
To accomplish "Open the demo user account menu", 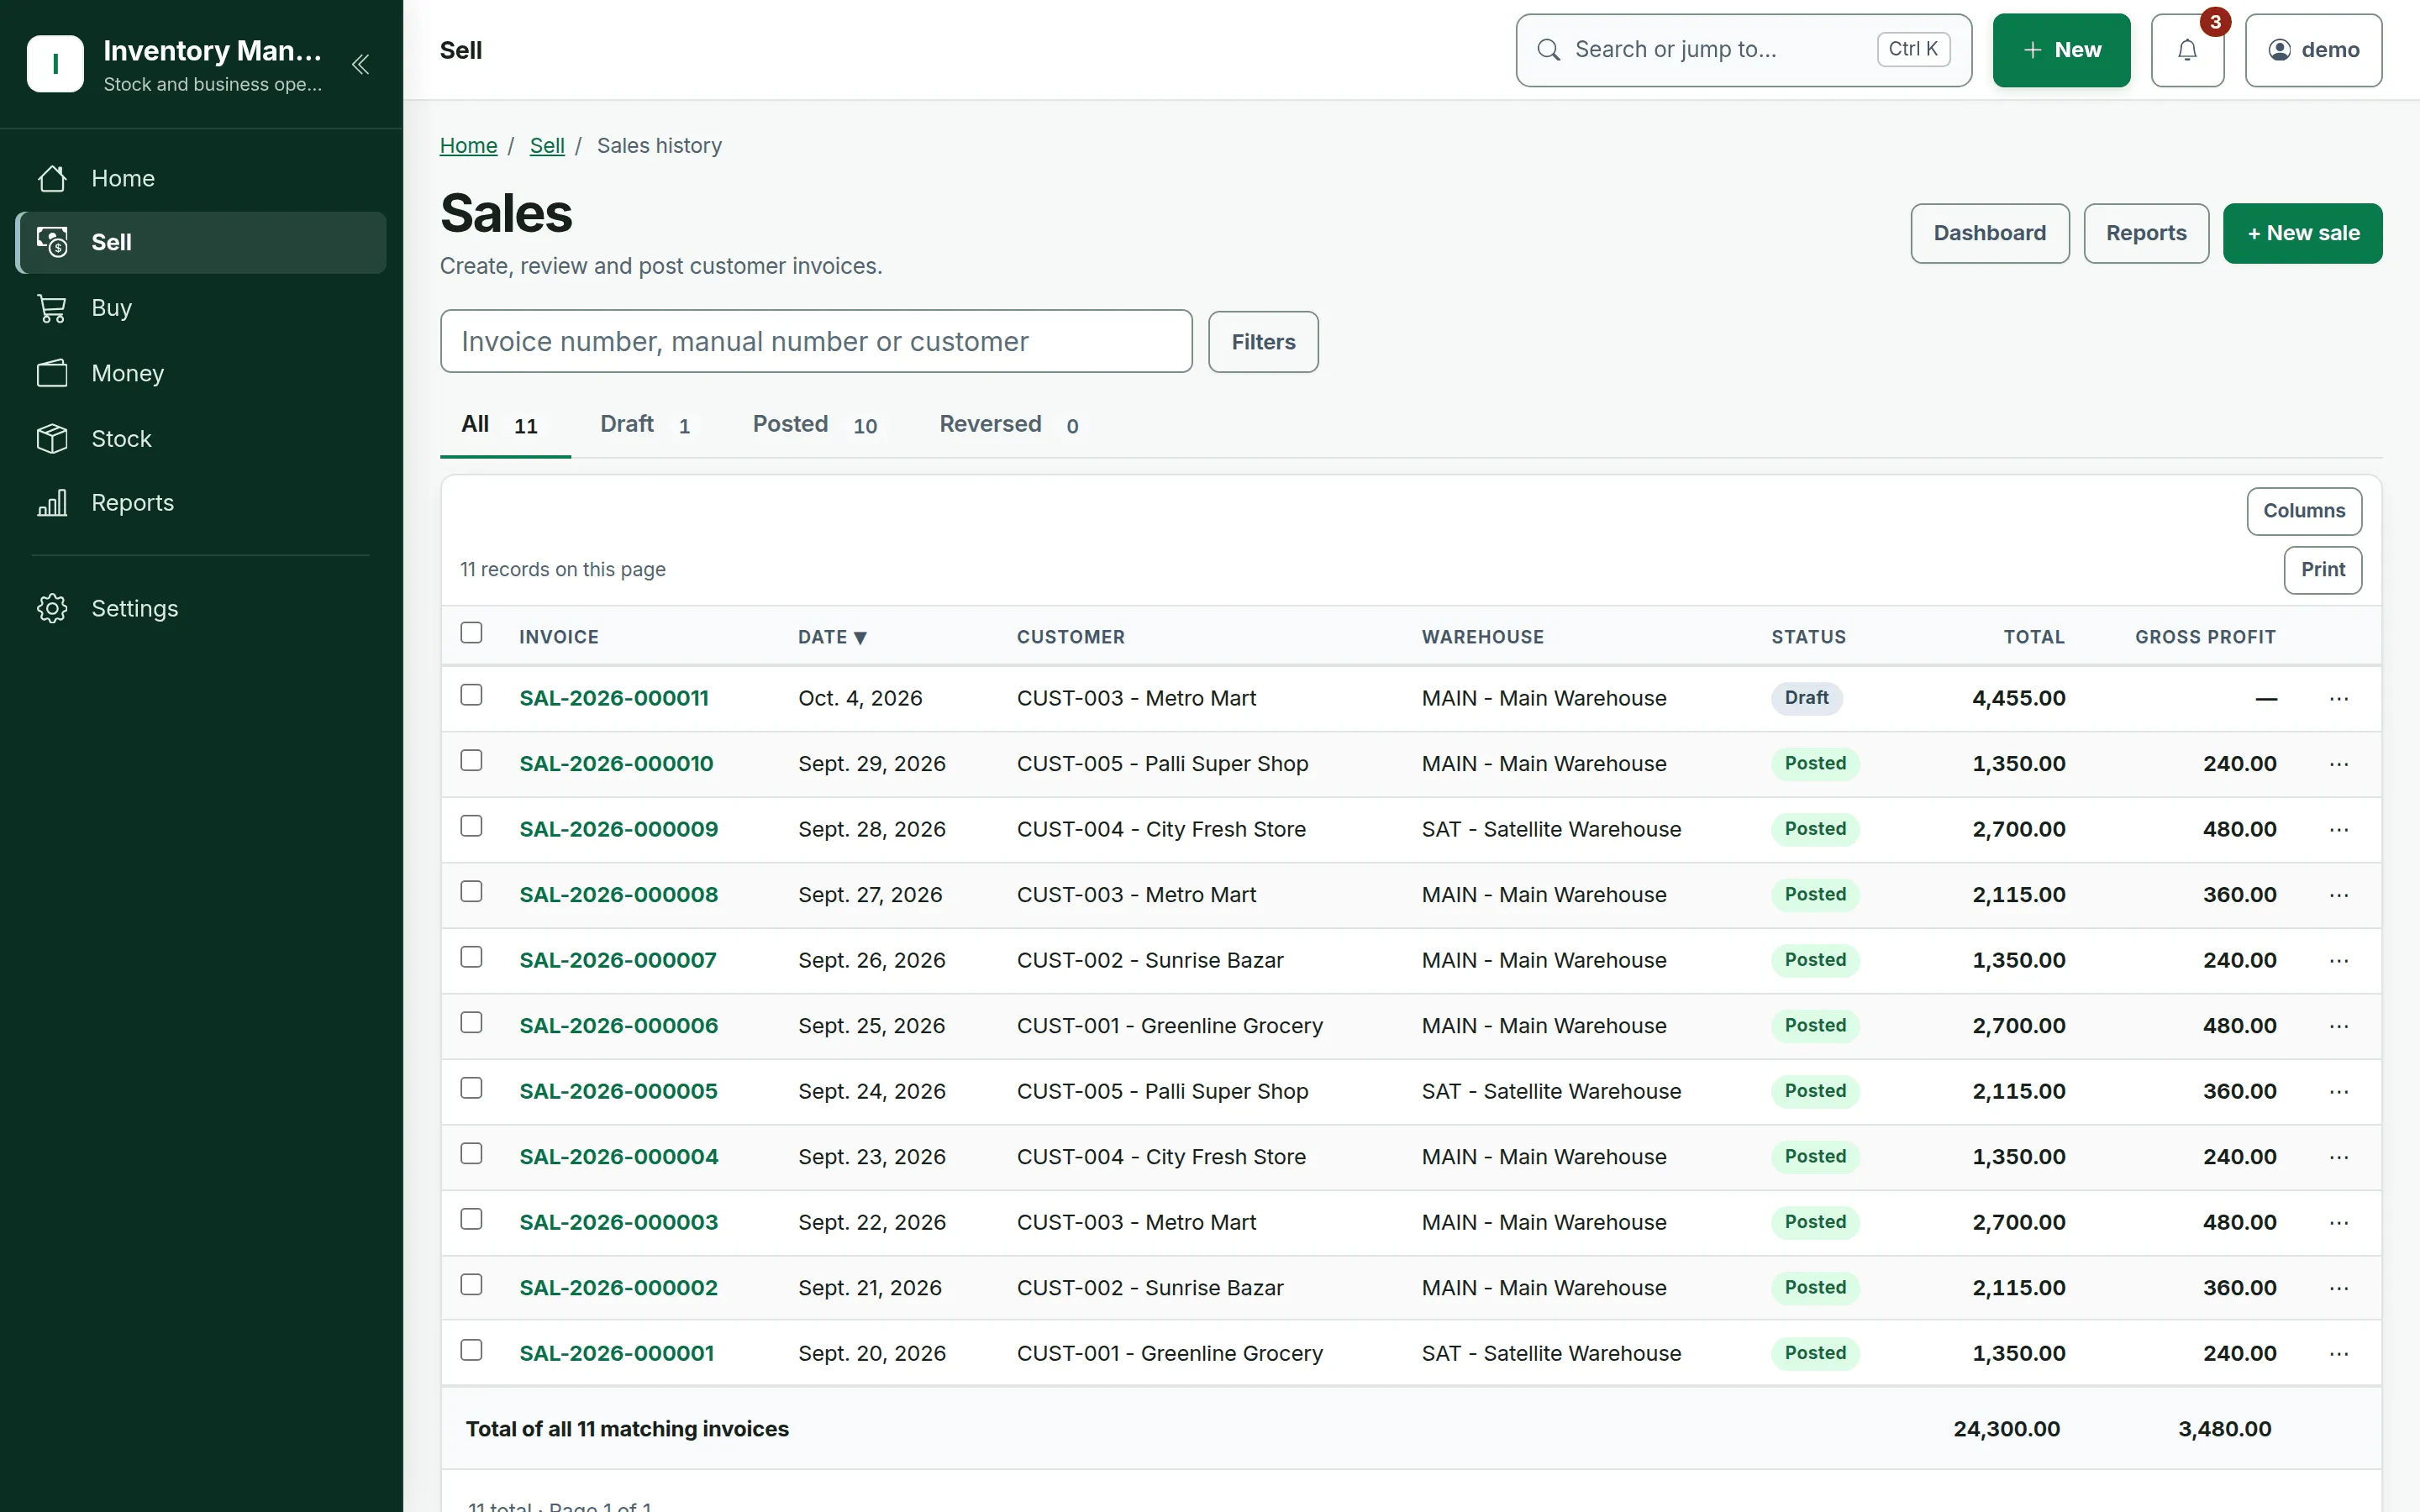I will pyautogui.click(x=2313, y=50).
